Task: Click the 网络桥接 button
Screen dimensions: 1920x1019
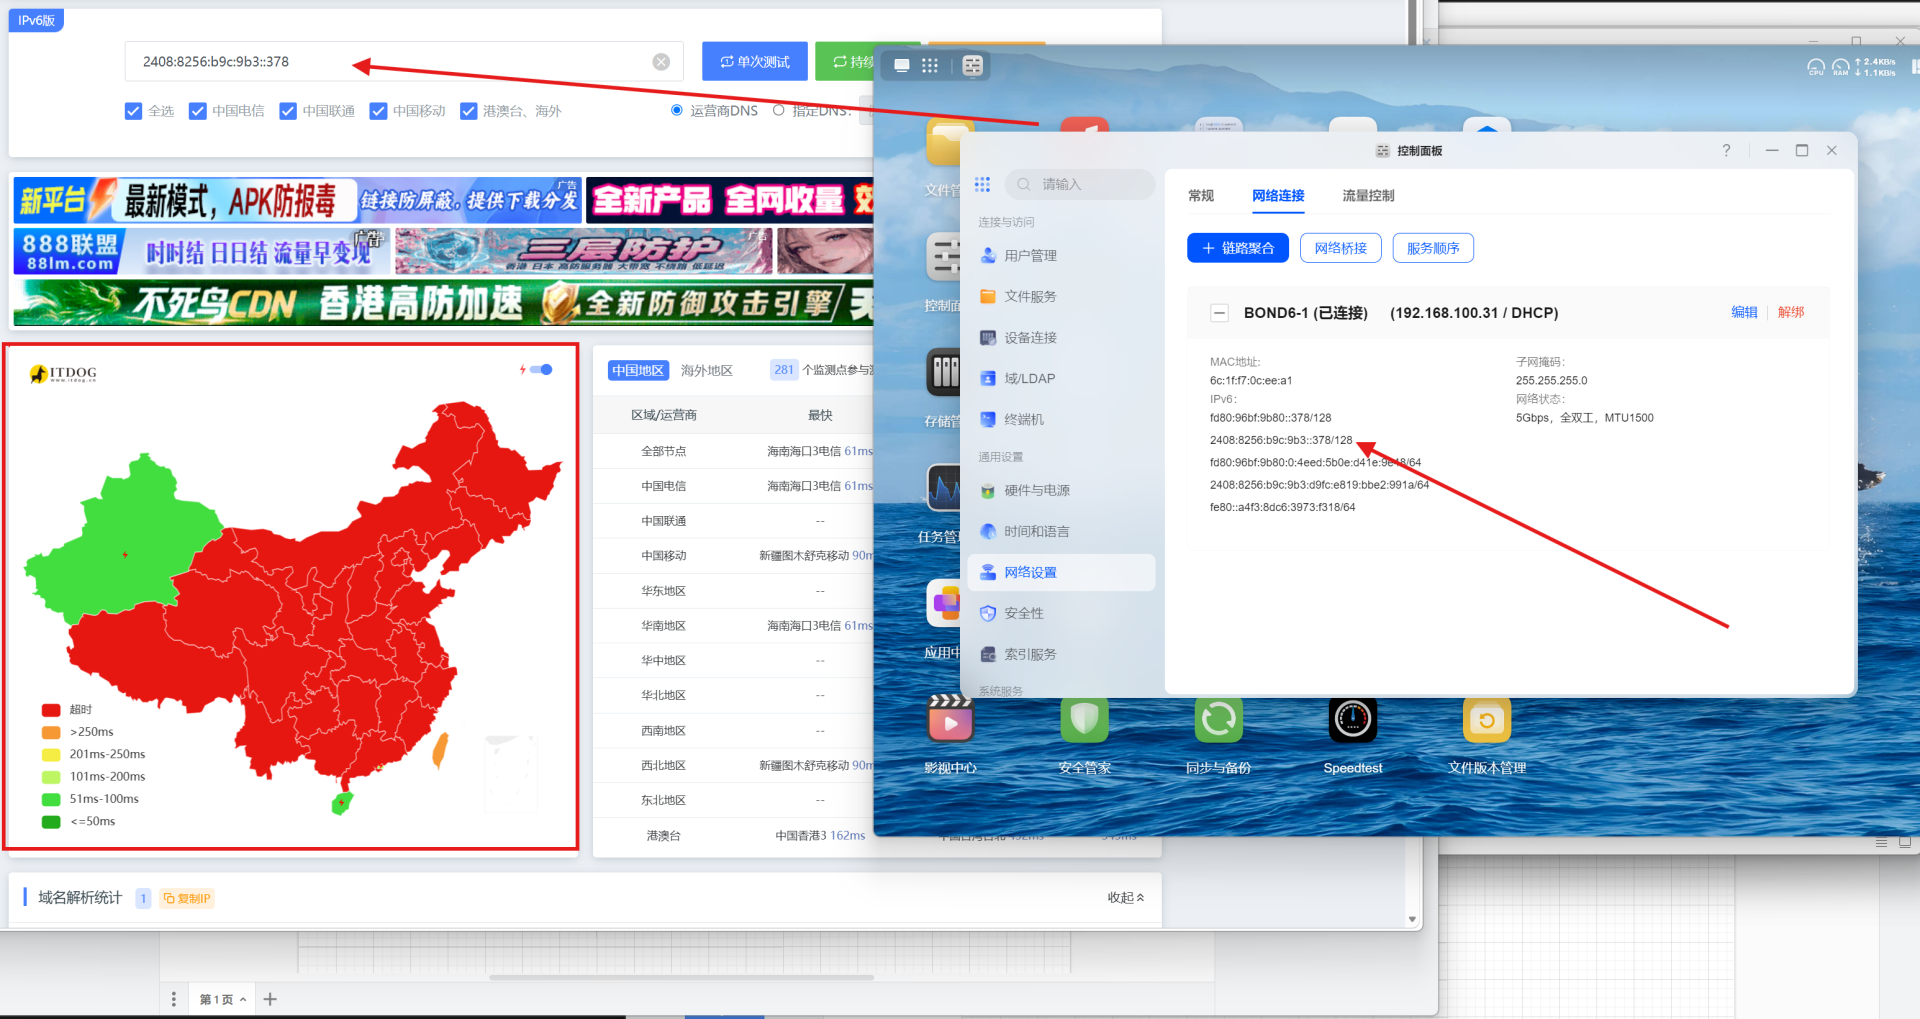Action: click(1341, 248)
